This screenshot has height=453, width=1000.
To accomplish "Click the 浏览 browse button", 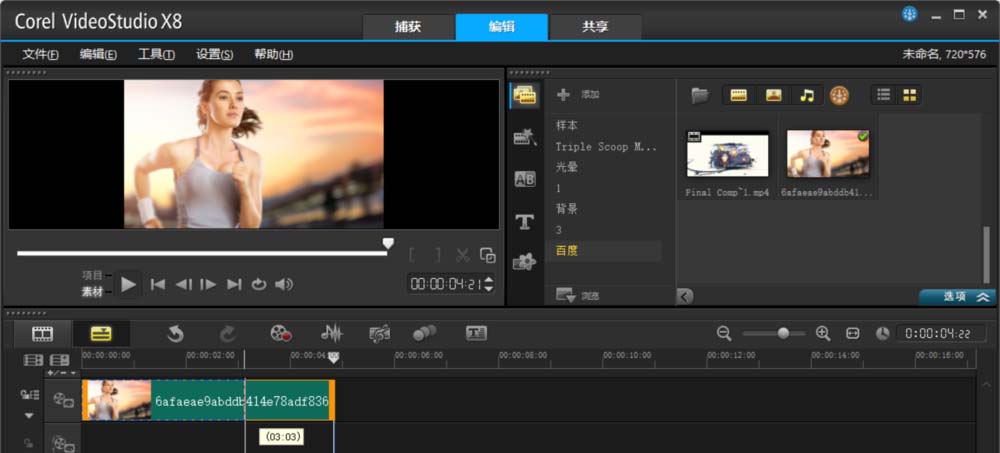I will tap(577, 296).
